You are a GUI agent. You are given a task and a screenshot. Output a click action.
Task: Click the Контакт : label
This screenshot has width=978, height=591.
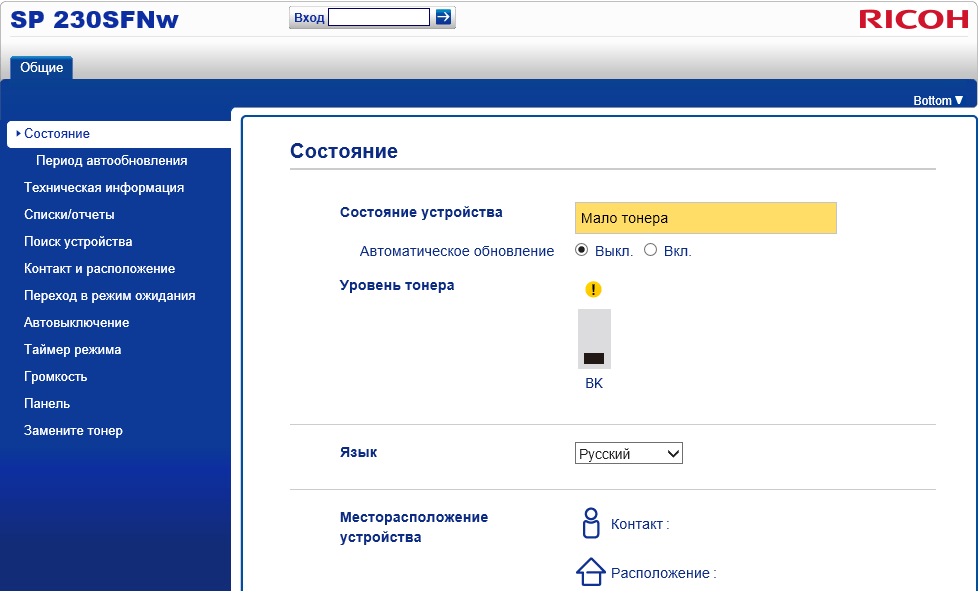click(640, 524)
